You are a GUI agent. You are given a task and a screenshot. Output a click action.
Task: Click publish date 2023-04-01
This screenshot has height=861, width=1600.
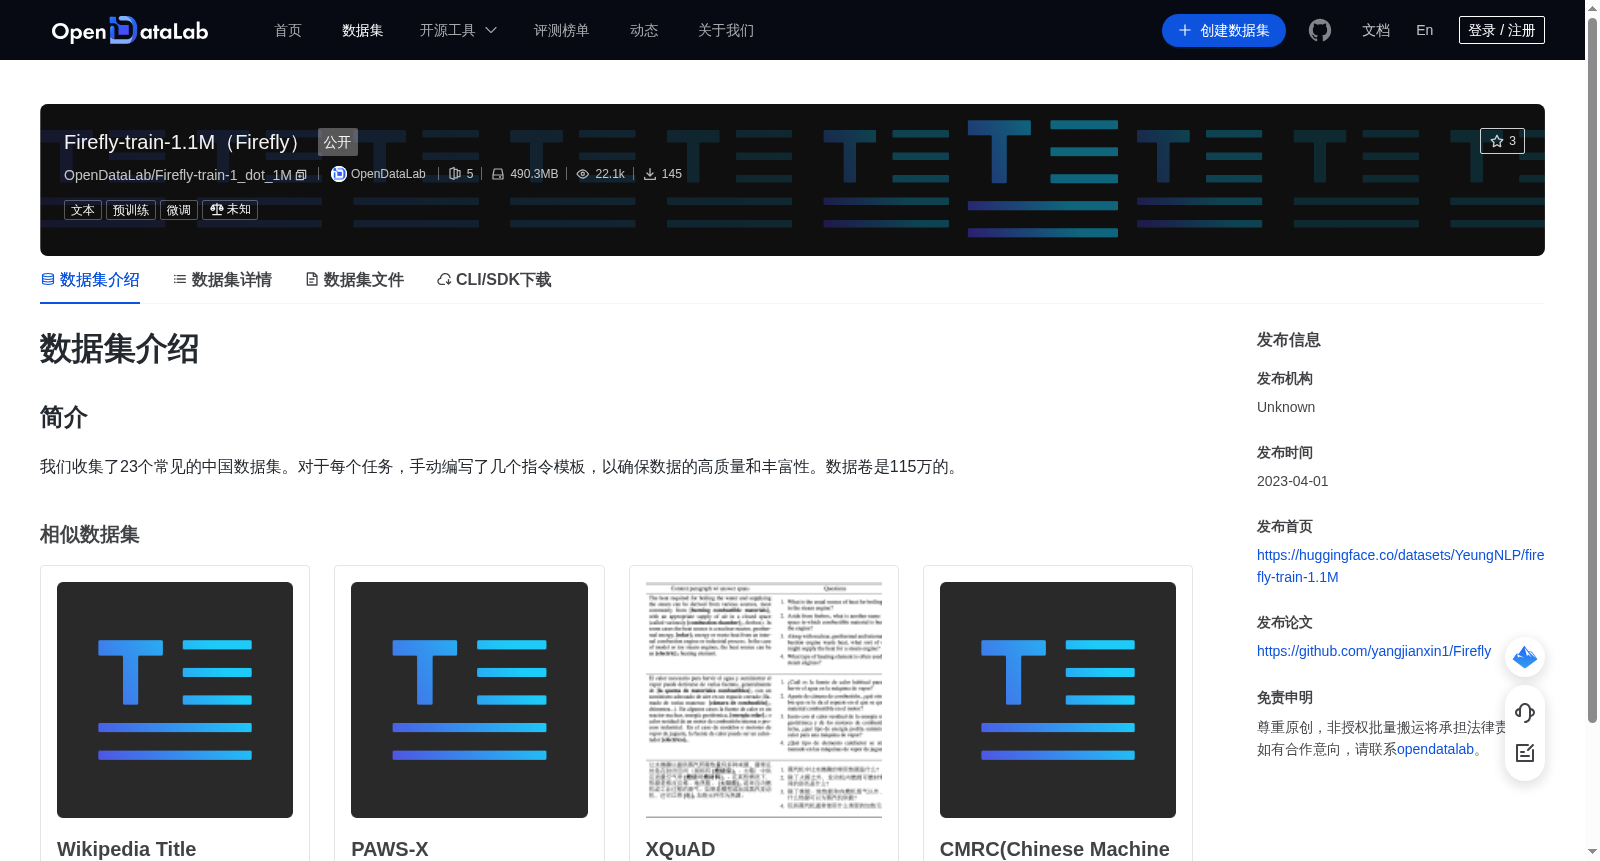[1293, 481]
